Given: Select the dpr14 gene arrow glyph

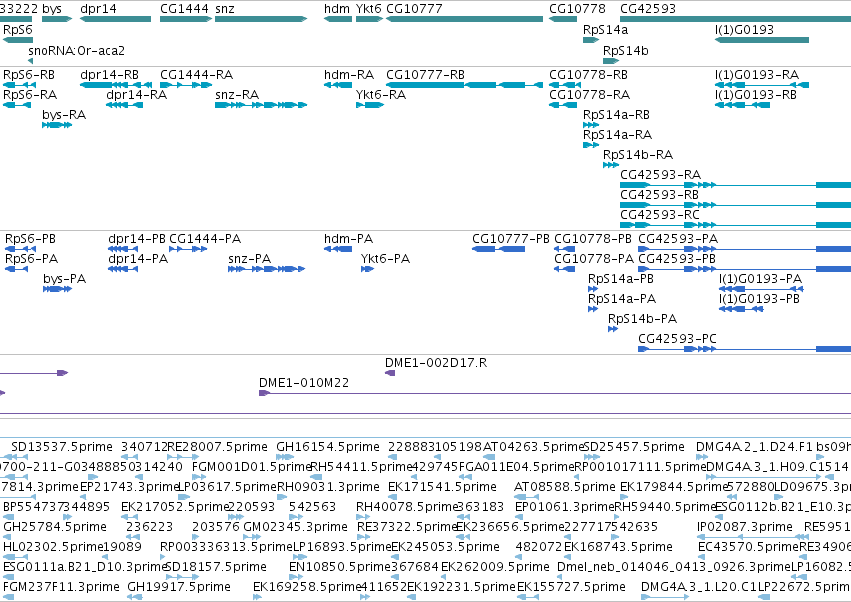Looking at the screenshot, I should point(116,19).
